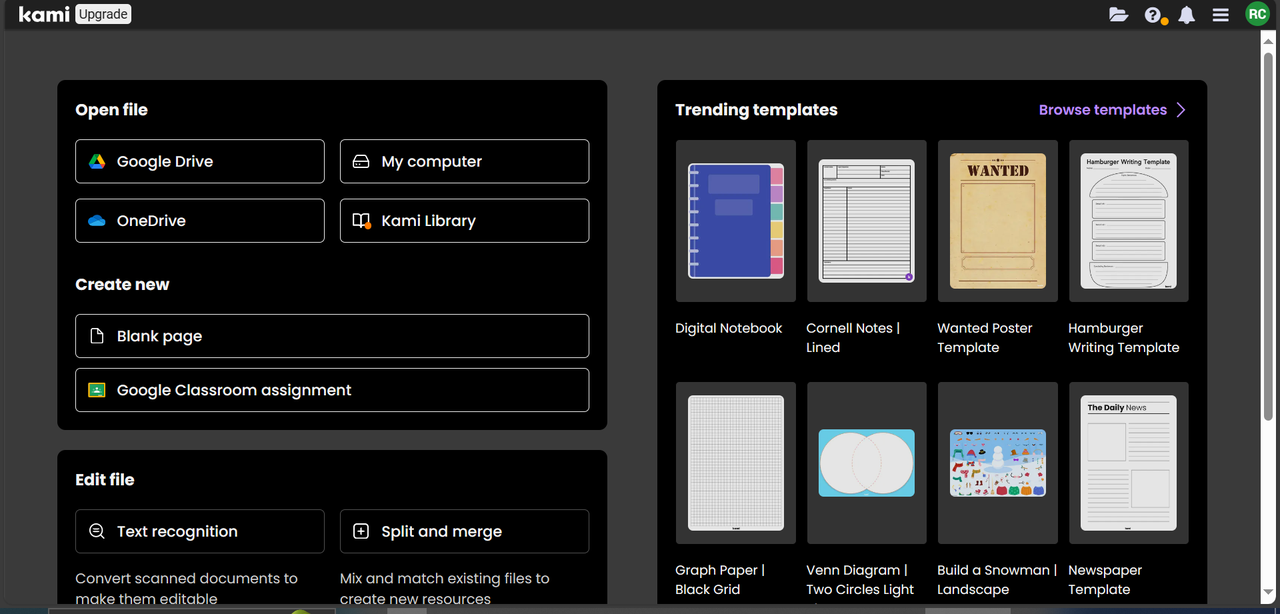Click the OneDrive cloud icon
1280x614 pixels.
pos(97,221)
